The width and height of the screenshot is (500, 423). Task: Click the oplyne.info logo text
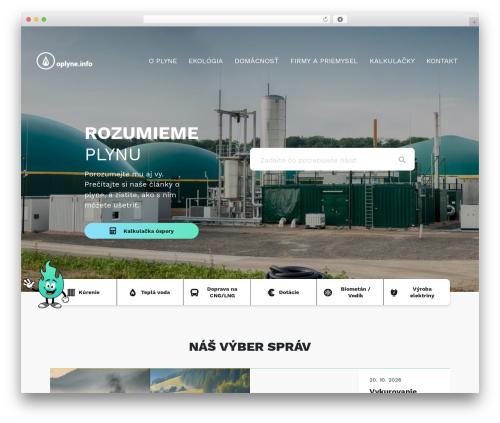pos(74,64)
